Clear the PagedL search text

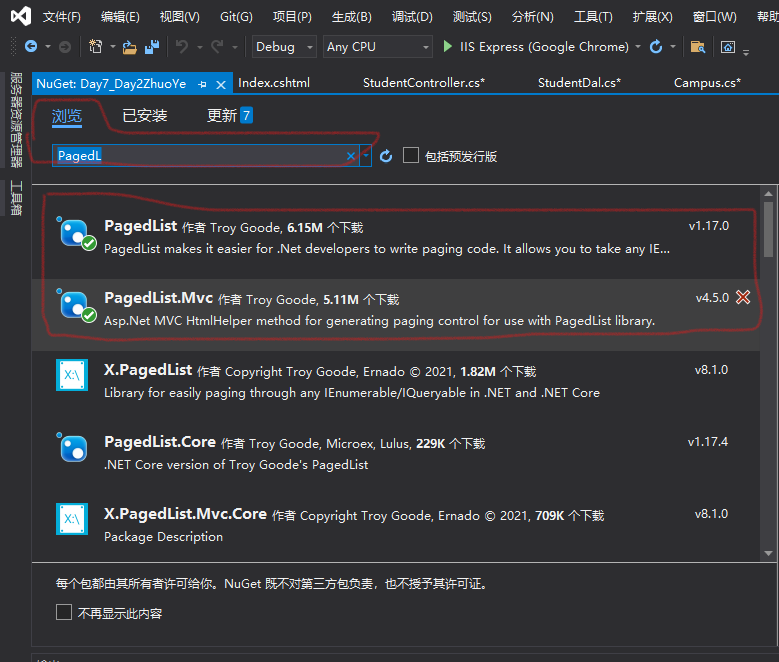coord(351,156)
